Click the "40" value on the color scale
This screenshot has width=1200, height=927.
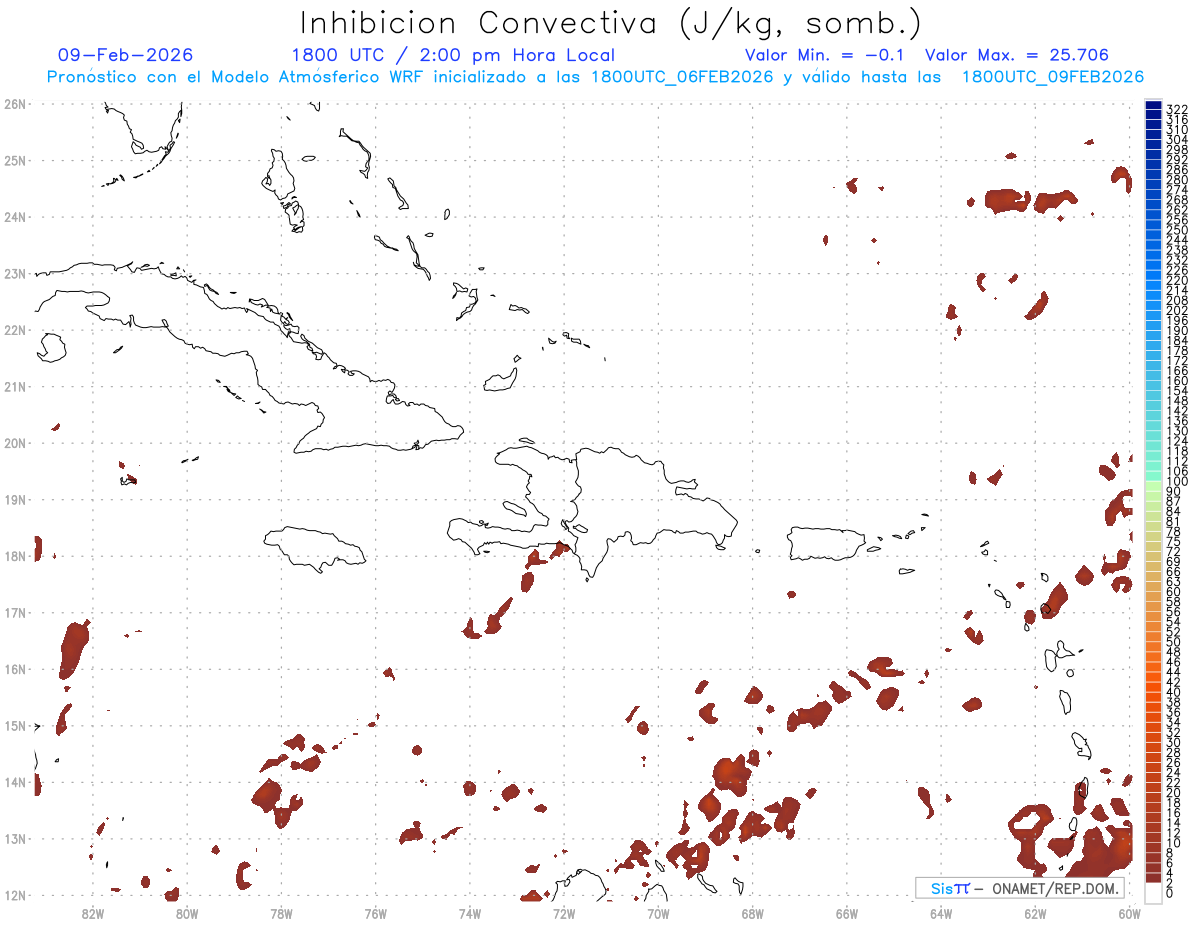[1174, 692]
